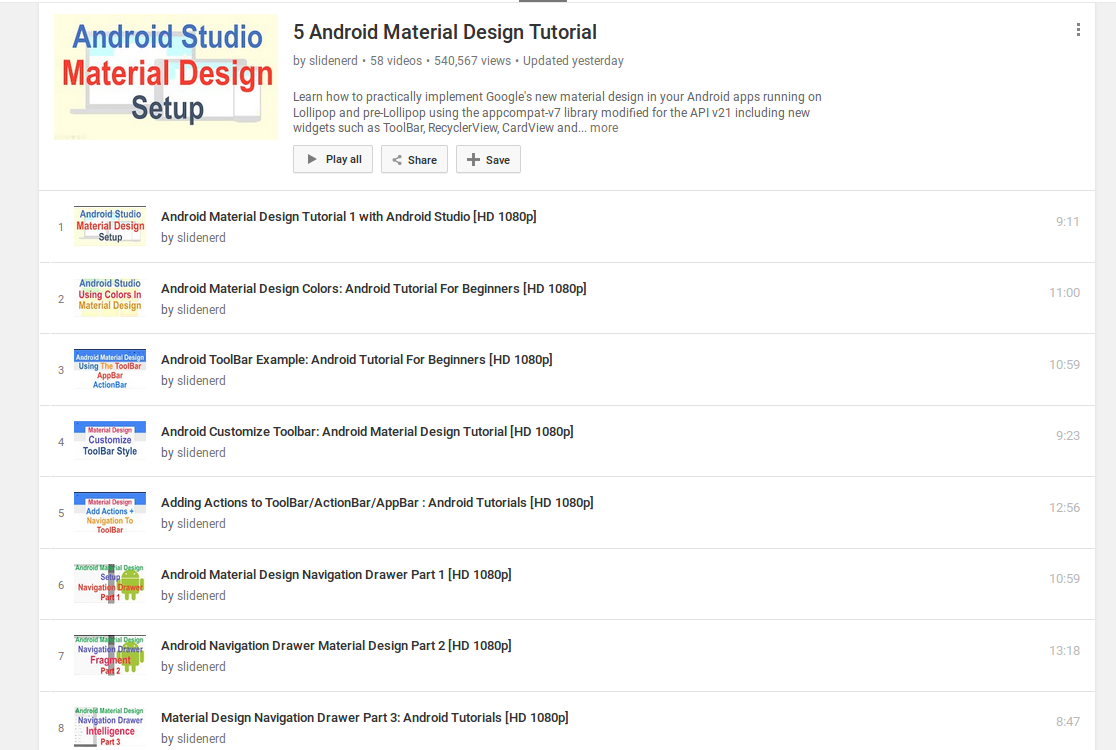Viewport: 1116px width, 750px height.
Task: Open the playlist title '5 Android Material Design Tutorial'
Action: pos(445,32)
